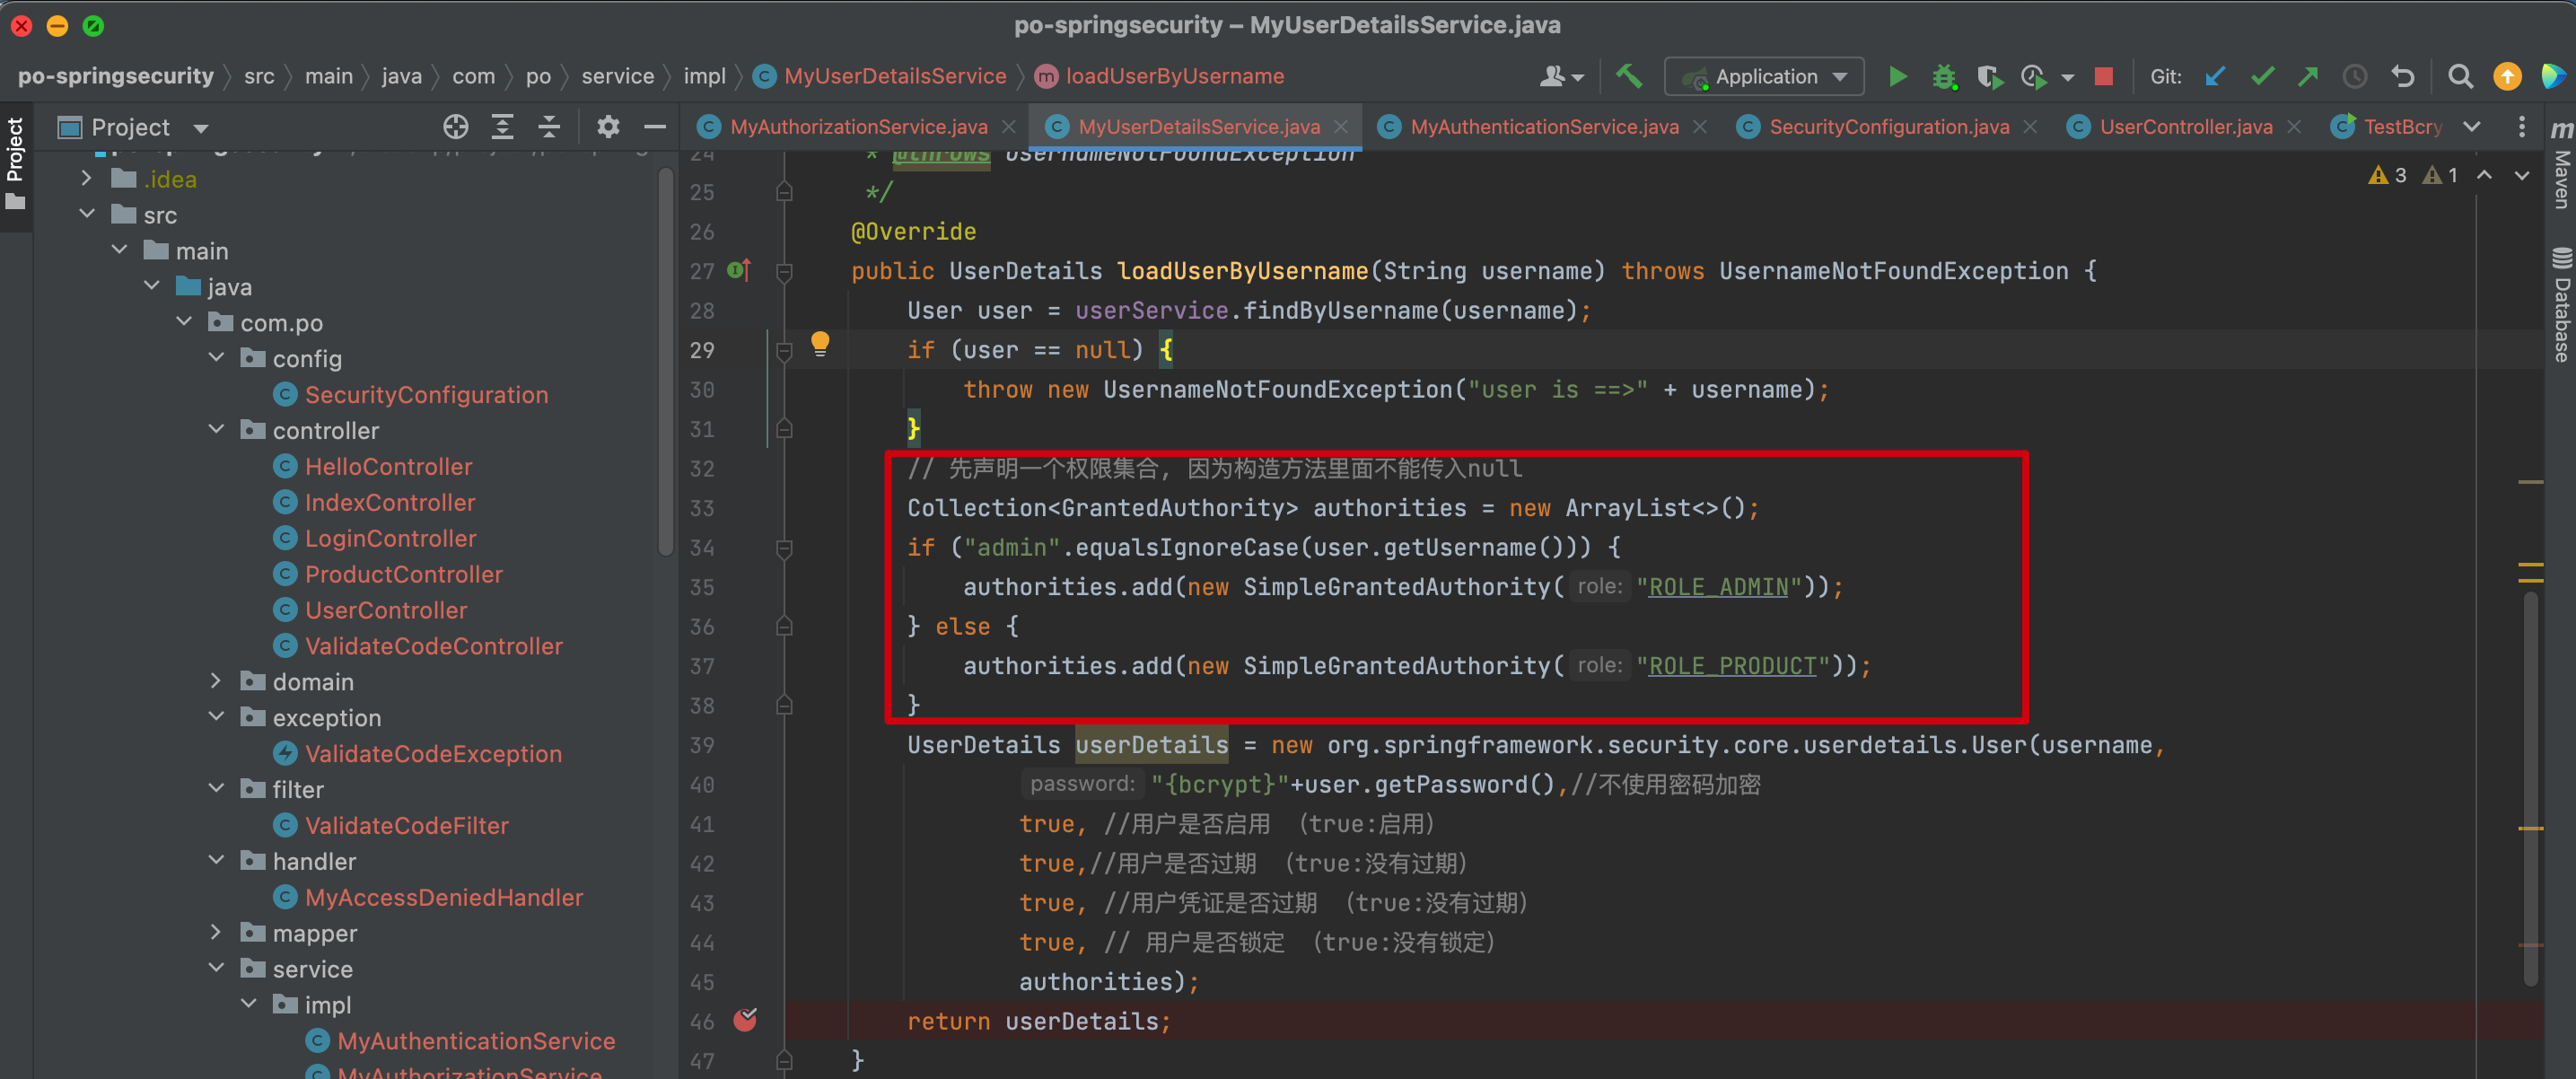
Task: Toggle breakpoint on line 46
Action: click(745, 1020)
